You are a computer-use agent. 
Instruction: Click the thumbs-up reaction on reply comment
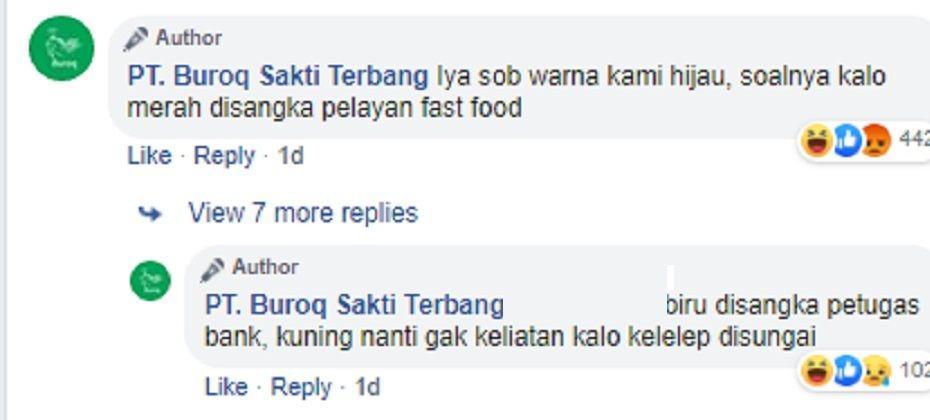click(847, 371)
